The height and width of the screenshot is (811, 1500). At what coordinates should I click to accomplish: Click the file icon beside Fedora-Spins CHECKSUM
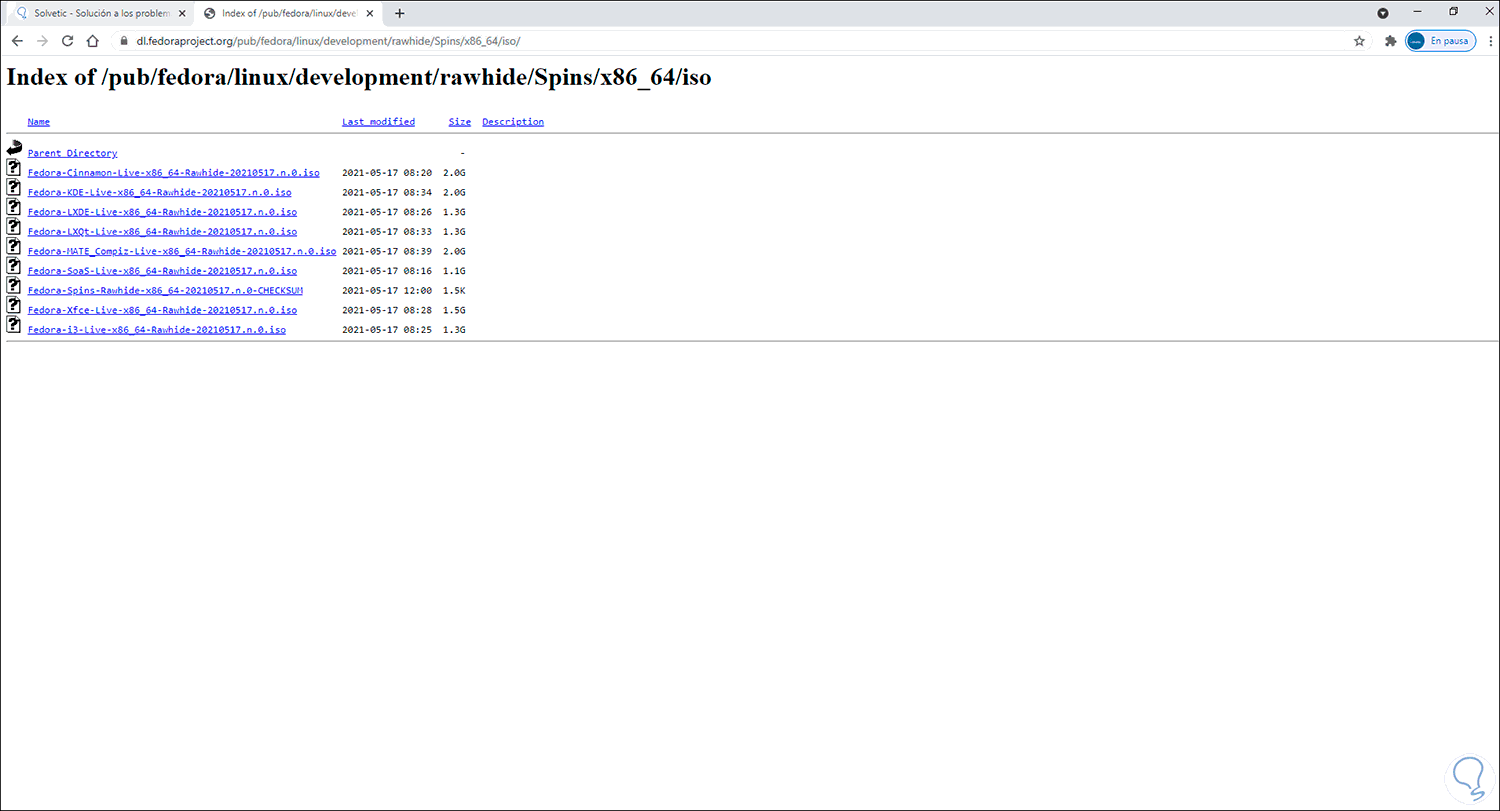(x=14, y=285)
